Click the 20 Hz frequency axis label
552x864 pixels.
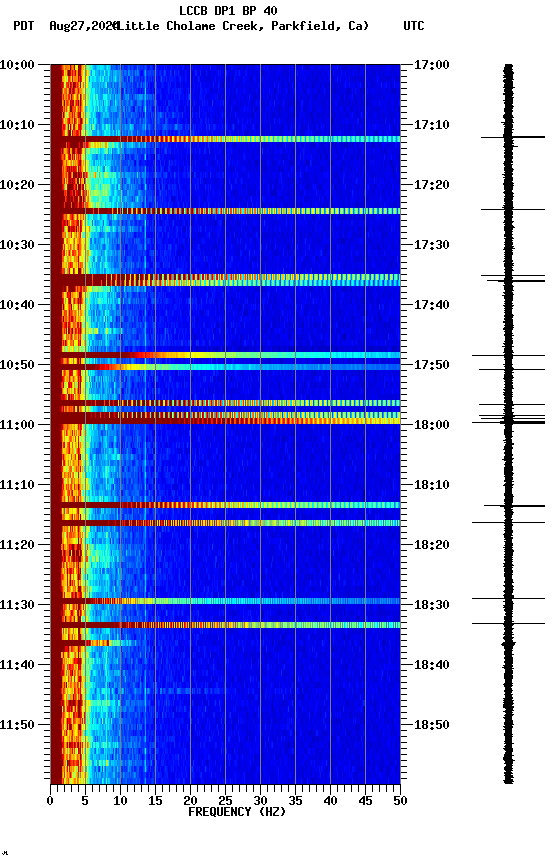190,801
